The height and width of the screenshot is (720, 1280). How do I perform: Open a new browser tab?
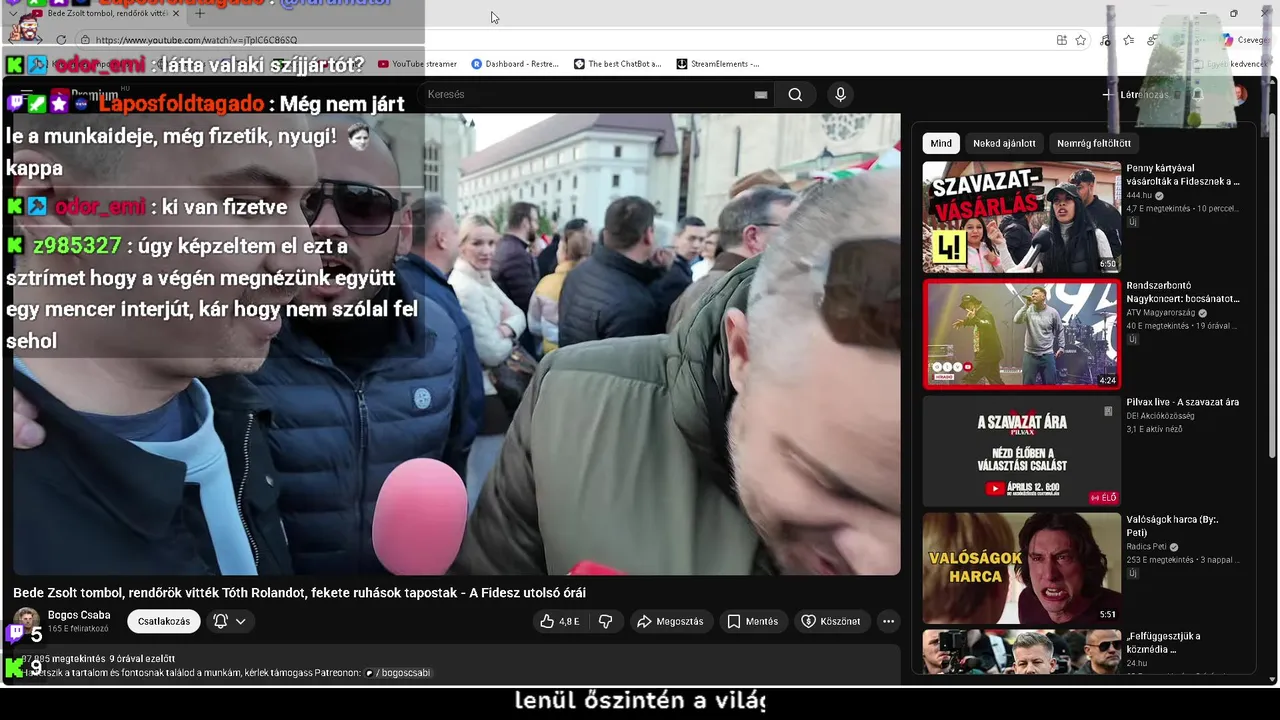199,14
